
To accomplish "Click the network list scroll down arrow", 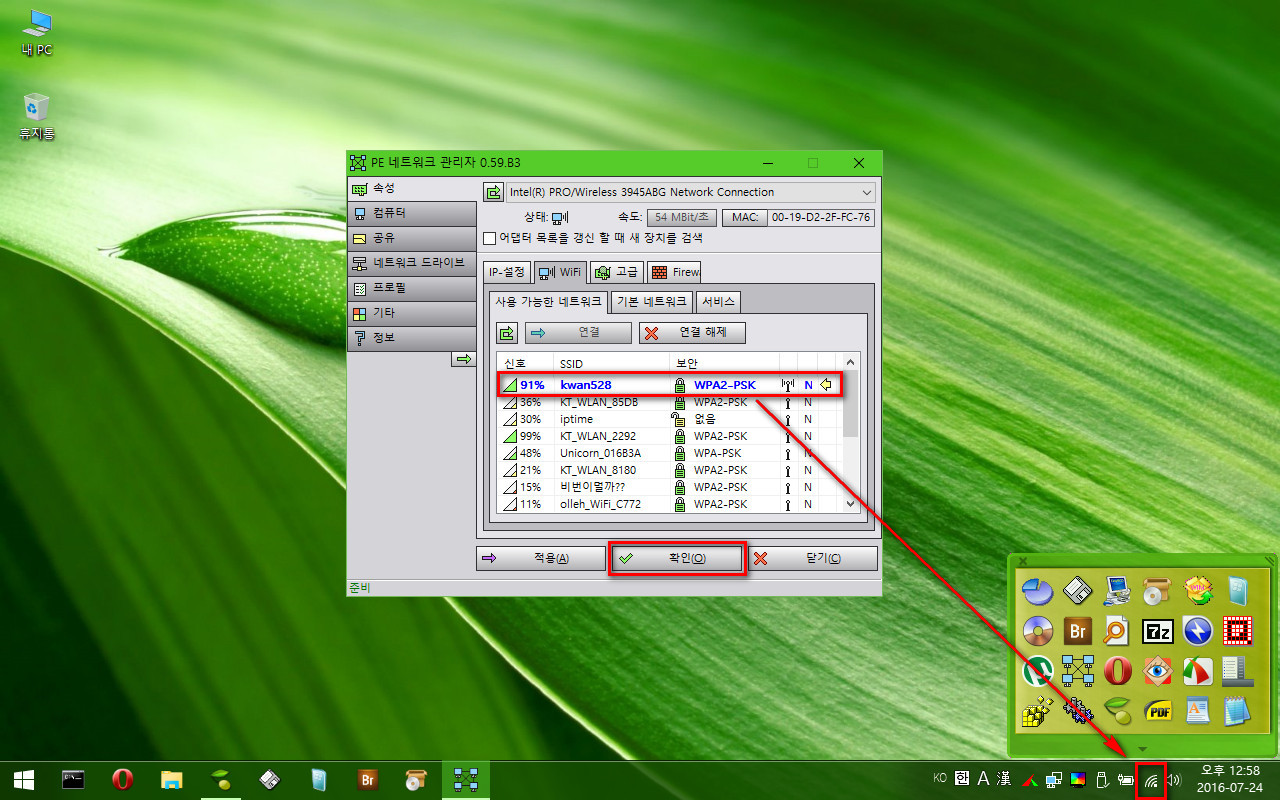I will coord(851,504).
